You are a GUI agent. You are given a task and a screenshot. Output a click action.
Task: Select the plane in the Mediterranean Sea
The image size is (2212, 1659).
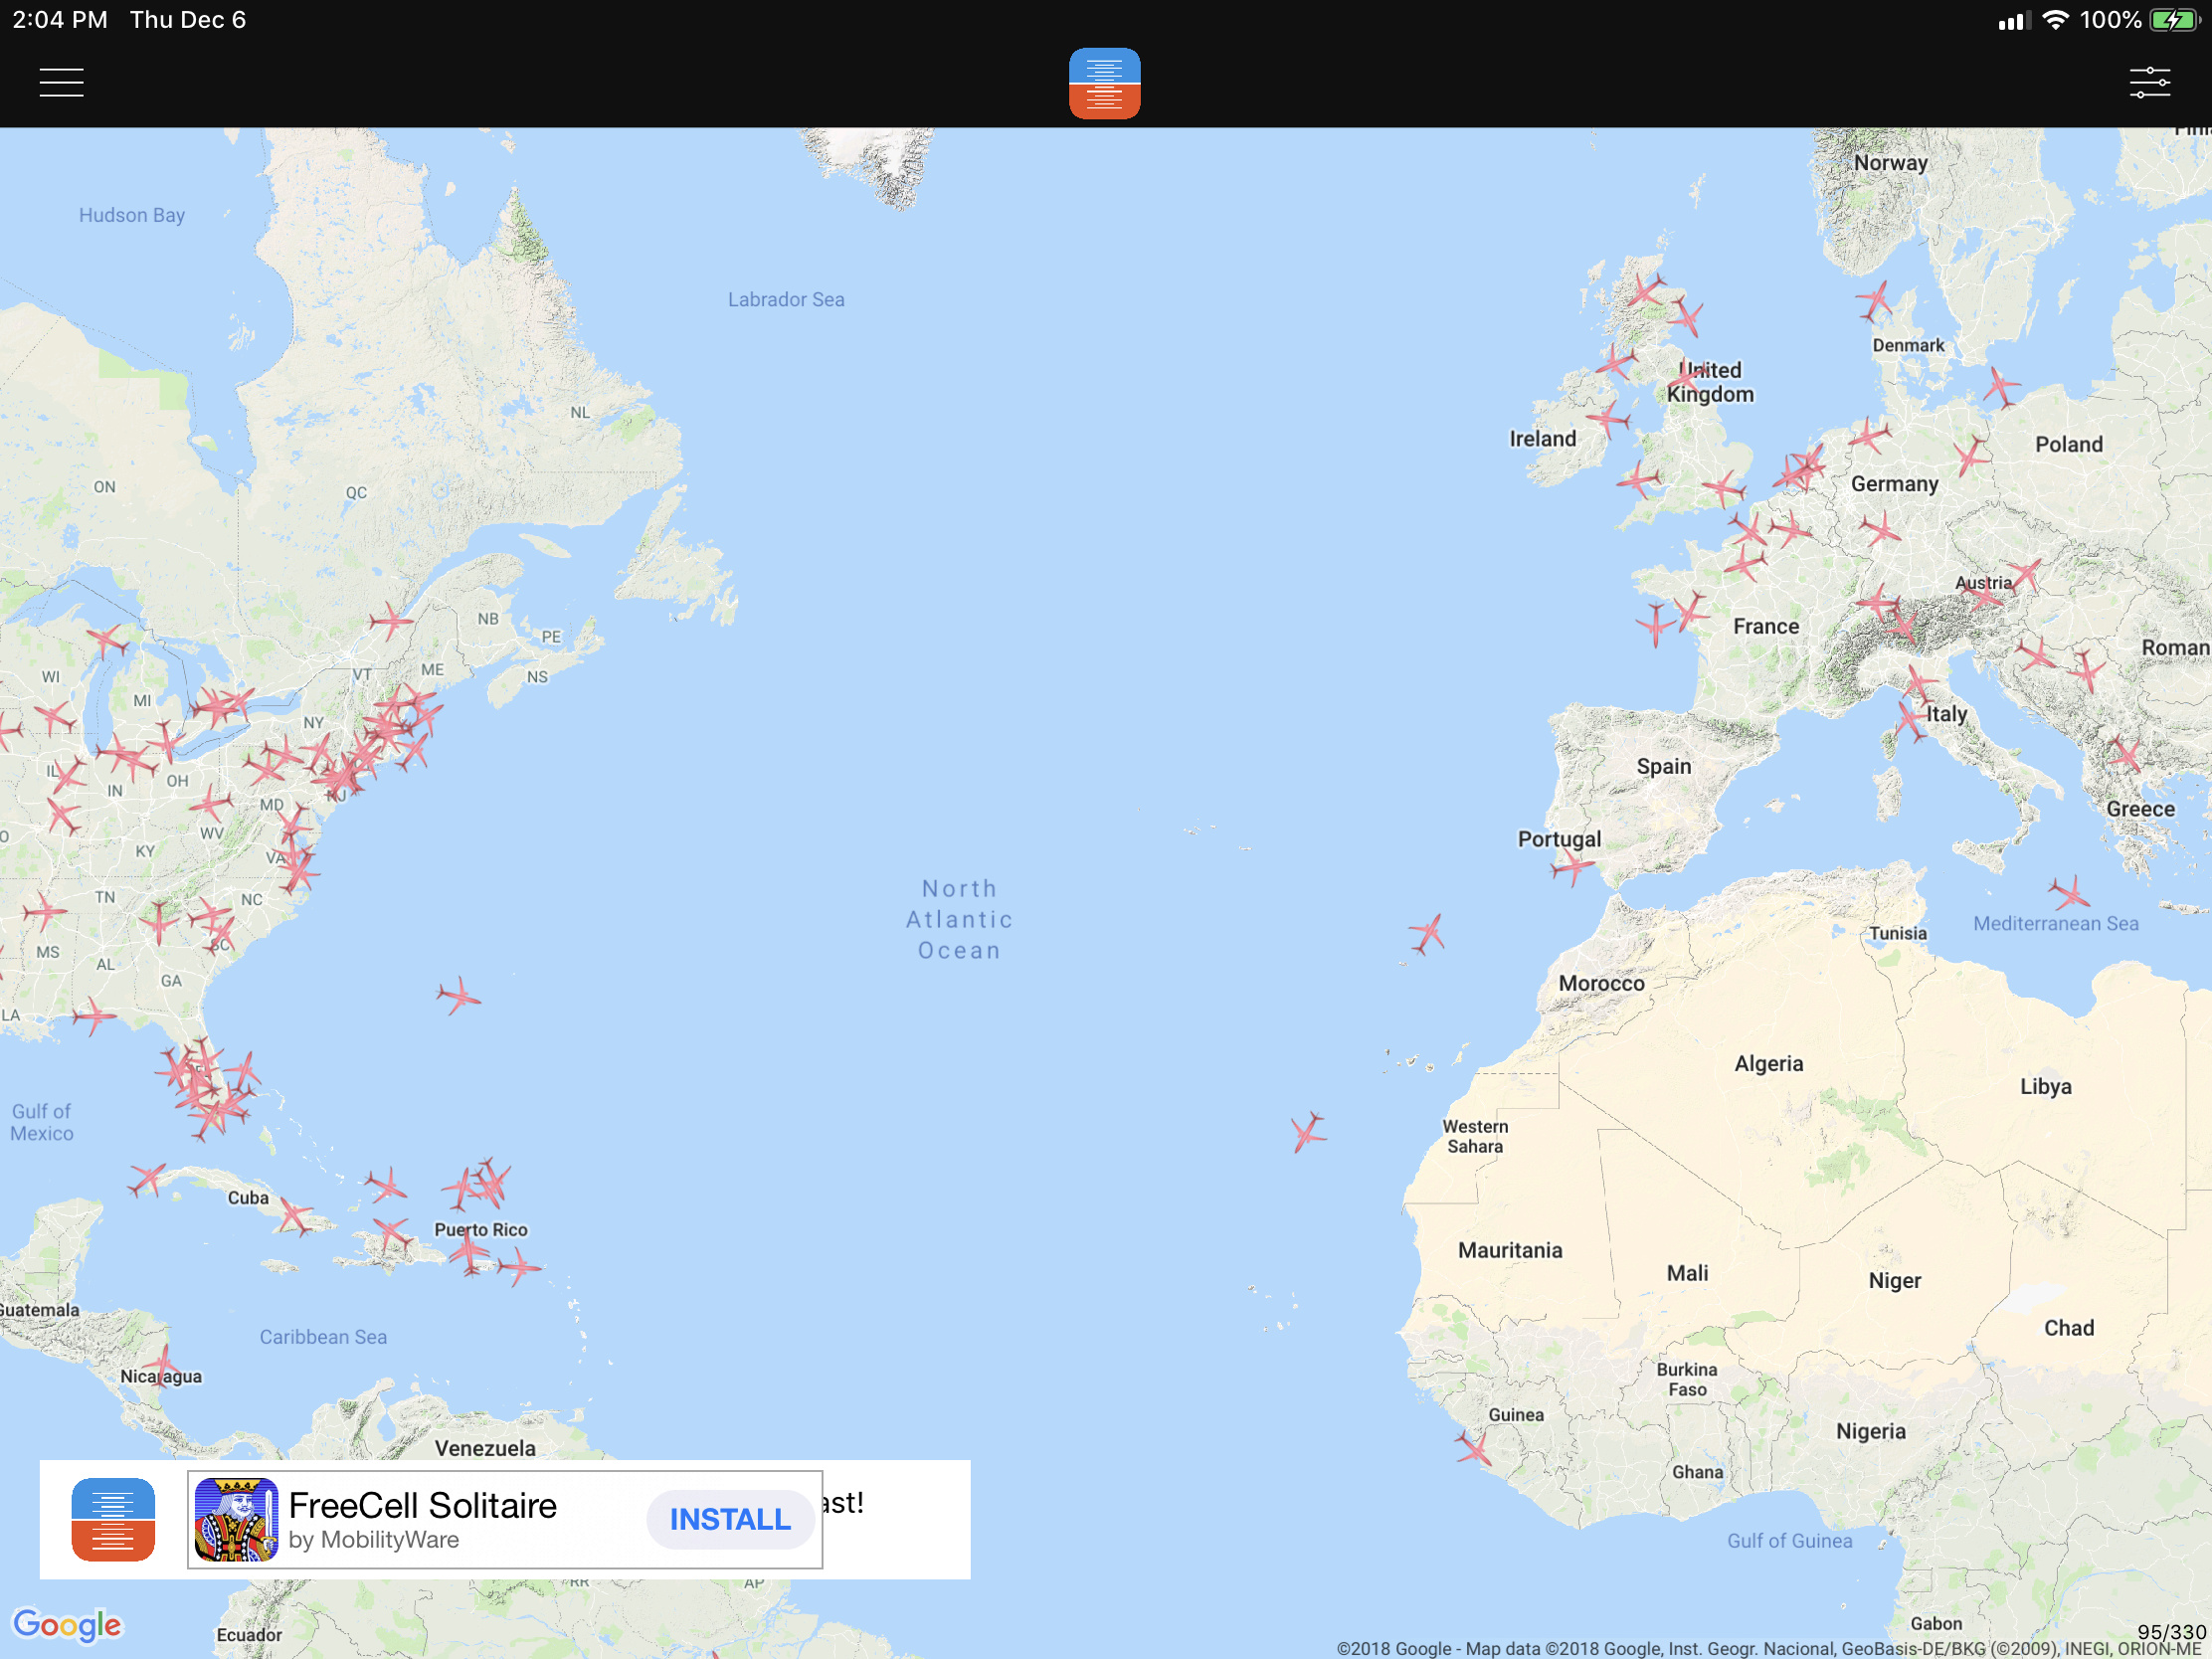[x=2069, y=892]
